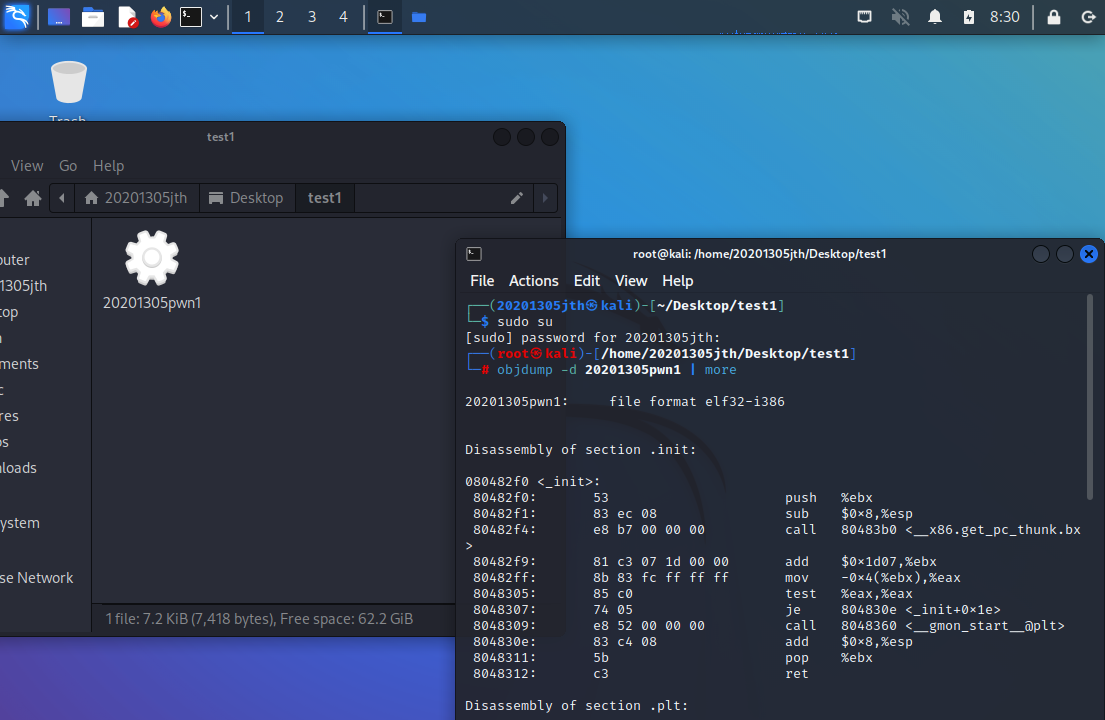Click the 20201305pwn1 file name label
The image size is (1105, 720).
[x=152, y=303]
